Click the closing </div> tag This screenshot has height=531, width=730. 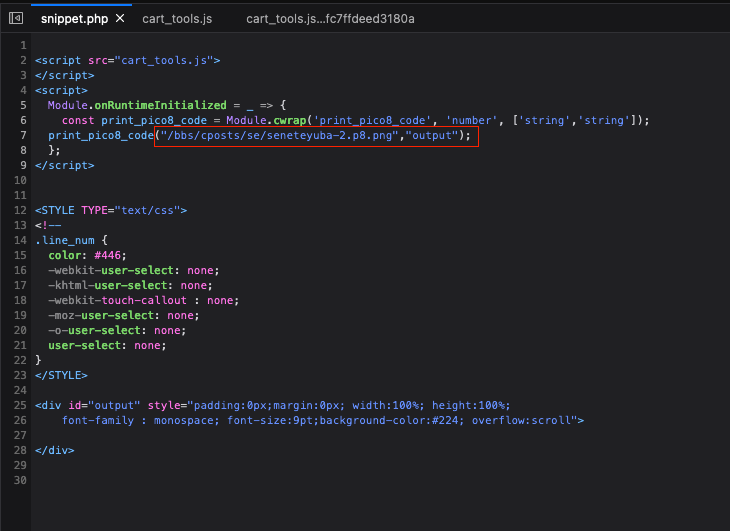[x=54, y=450]
